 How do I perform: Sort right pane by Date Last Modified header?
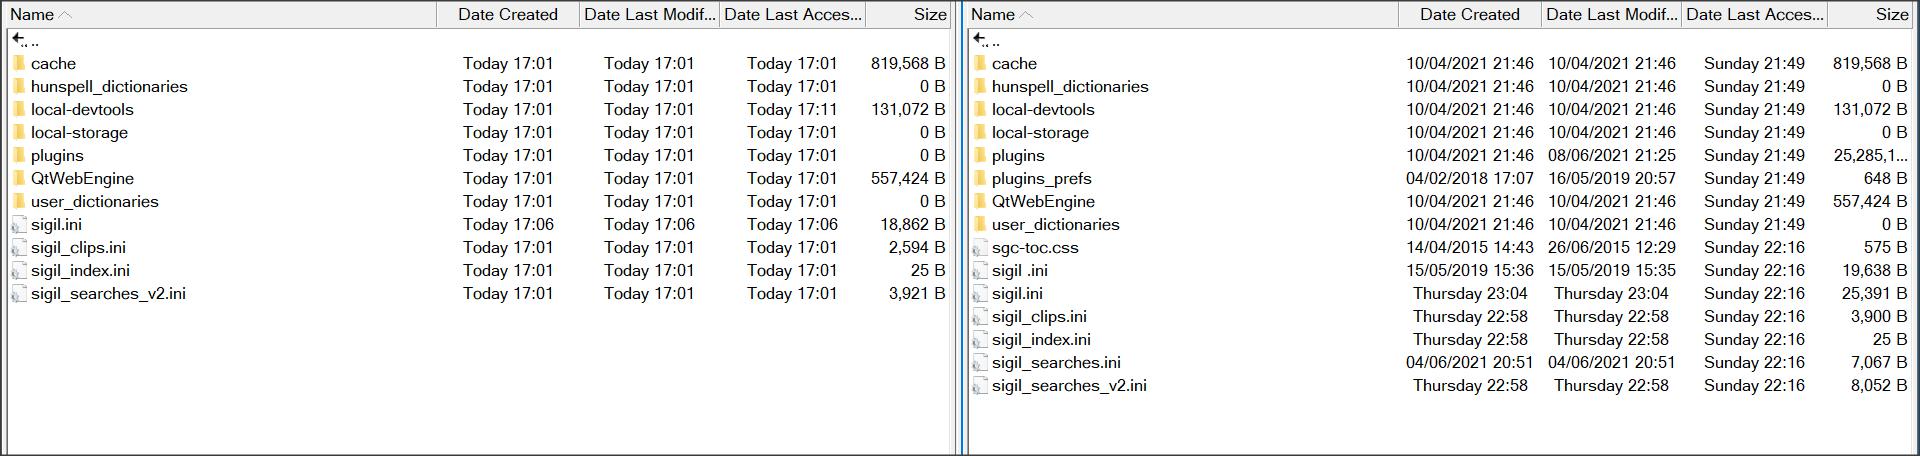tap(1611, 14)
